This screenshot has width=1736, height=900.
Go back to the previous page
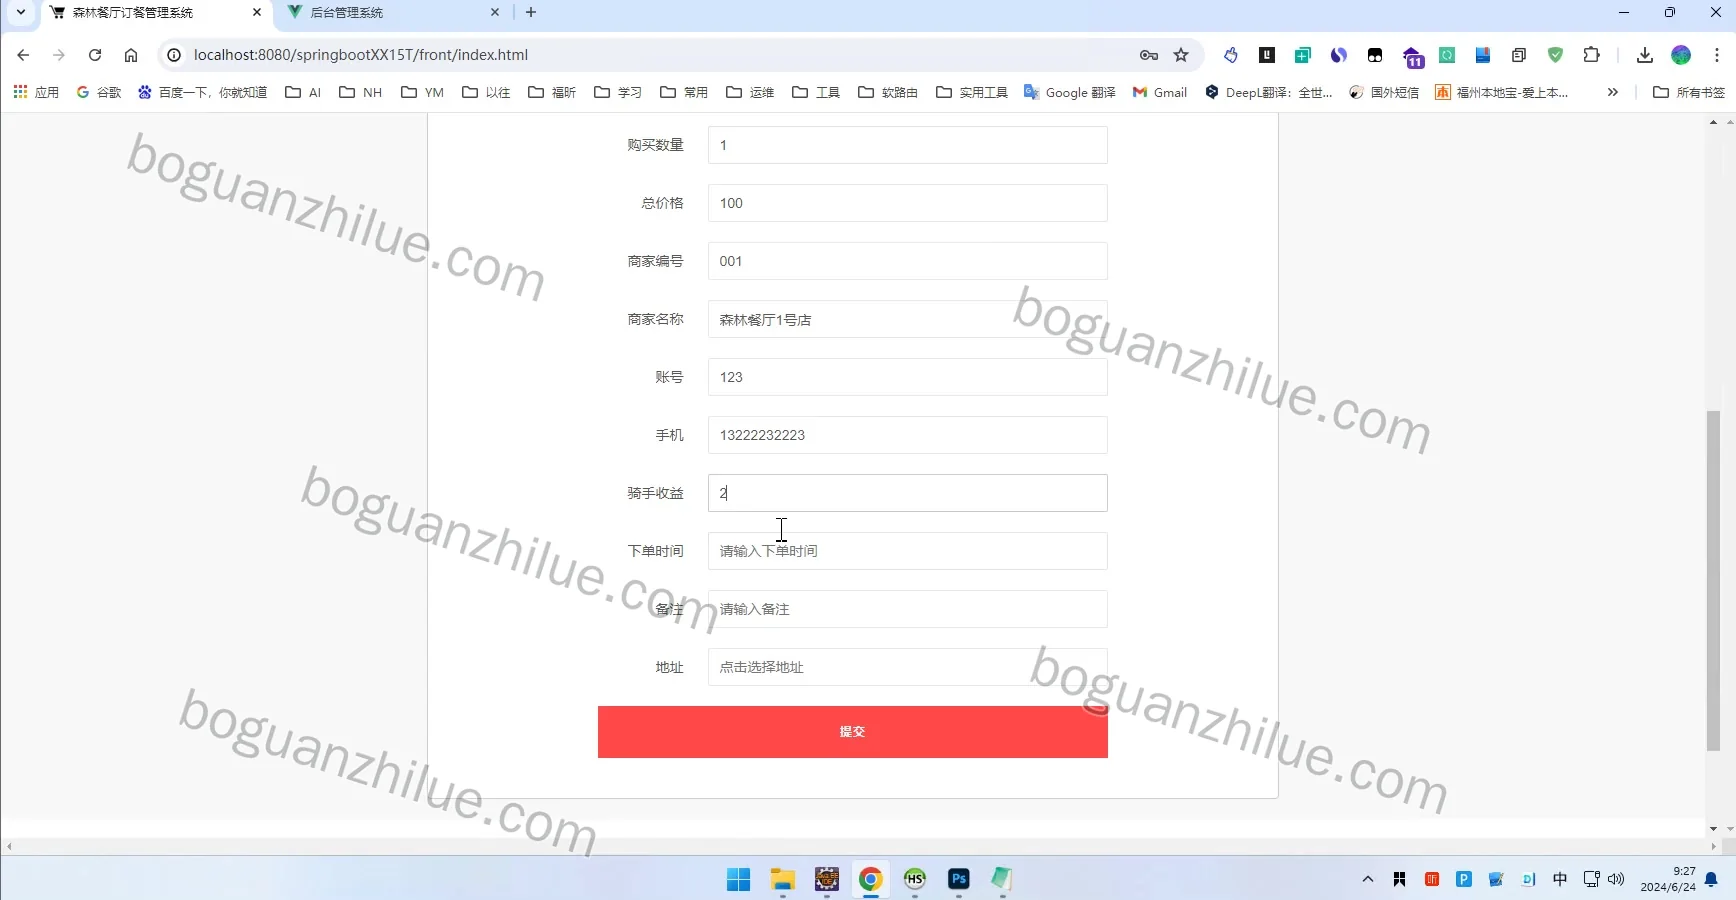point(23,55)
